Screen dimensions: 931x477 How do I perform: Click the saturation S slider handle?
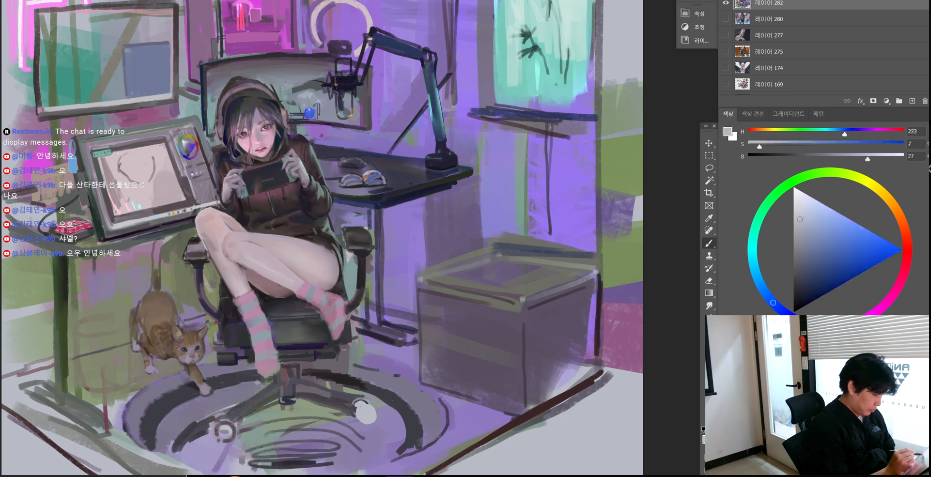click(x=759, y=147)
